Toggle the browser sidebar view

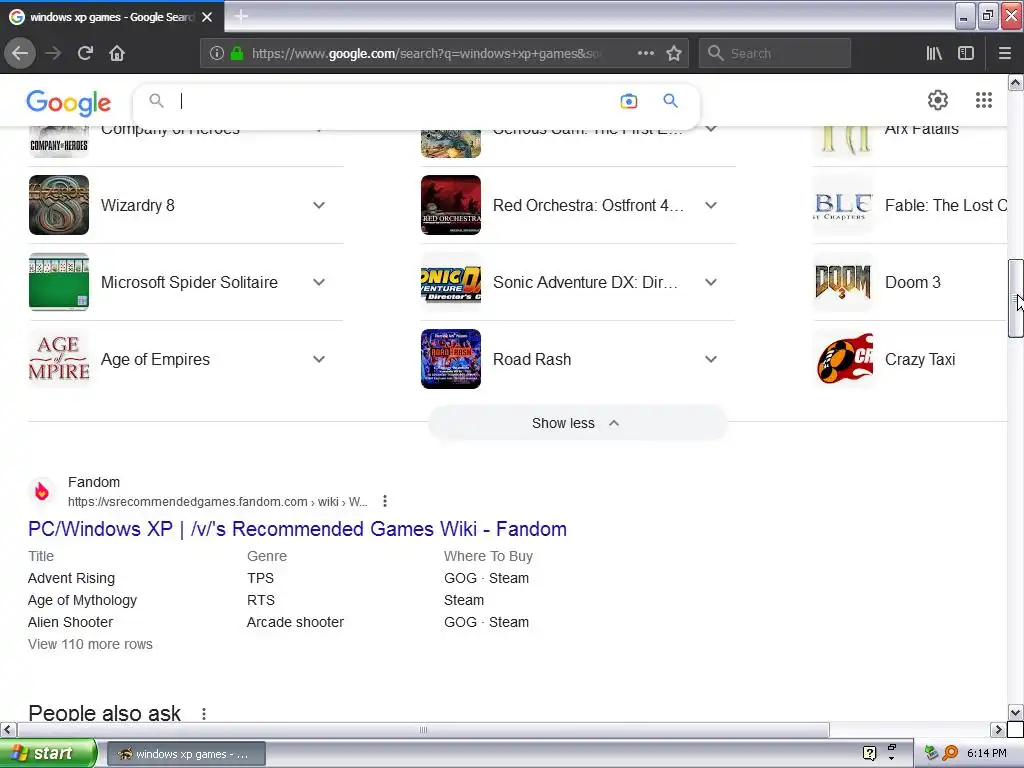[966, 53]
